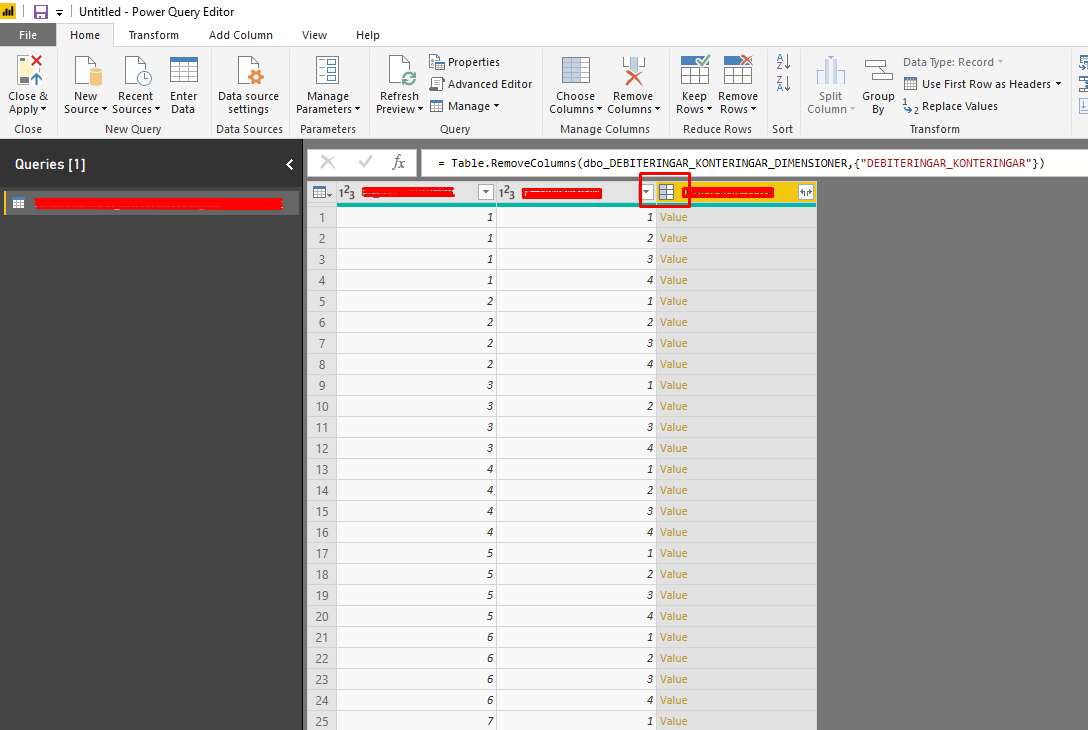Click the Group By icon
The height and width of the screenshot is (730, 1088).
pos(878,71)
